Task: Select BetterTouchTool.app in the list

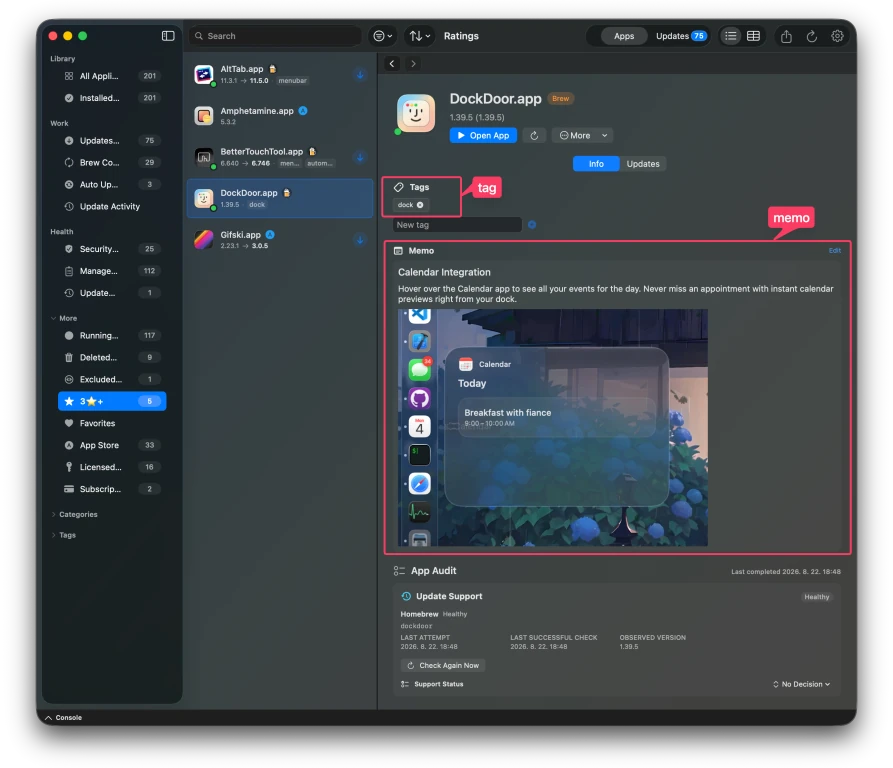Action: coord(280,157)
